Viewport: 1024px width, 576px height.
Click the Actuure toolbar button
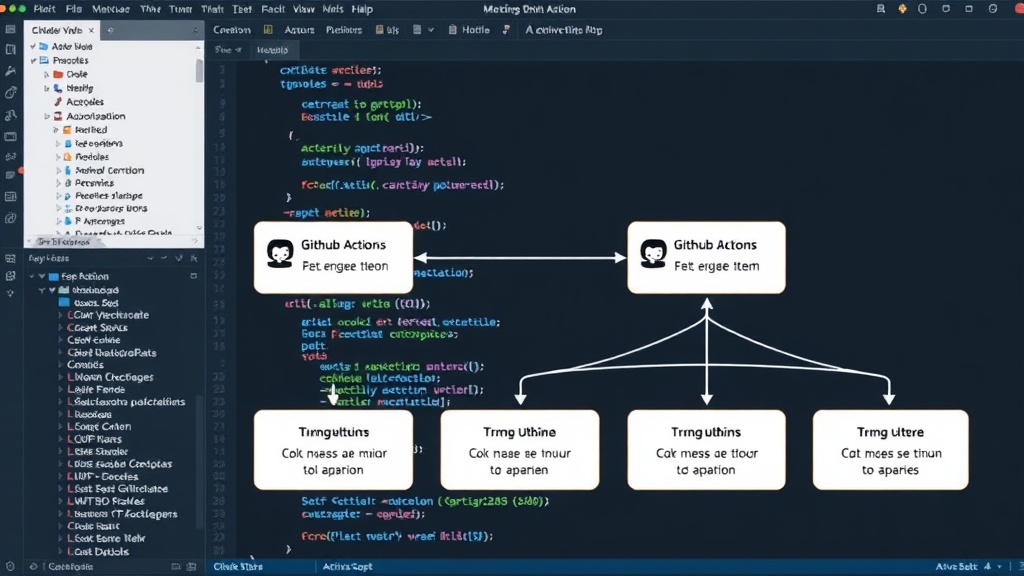tap(299, 30)
